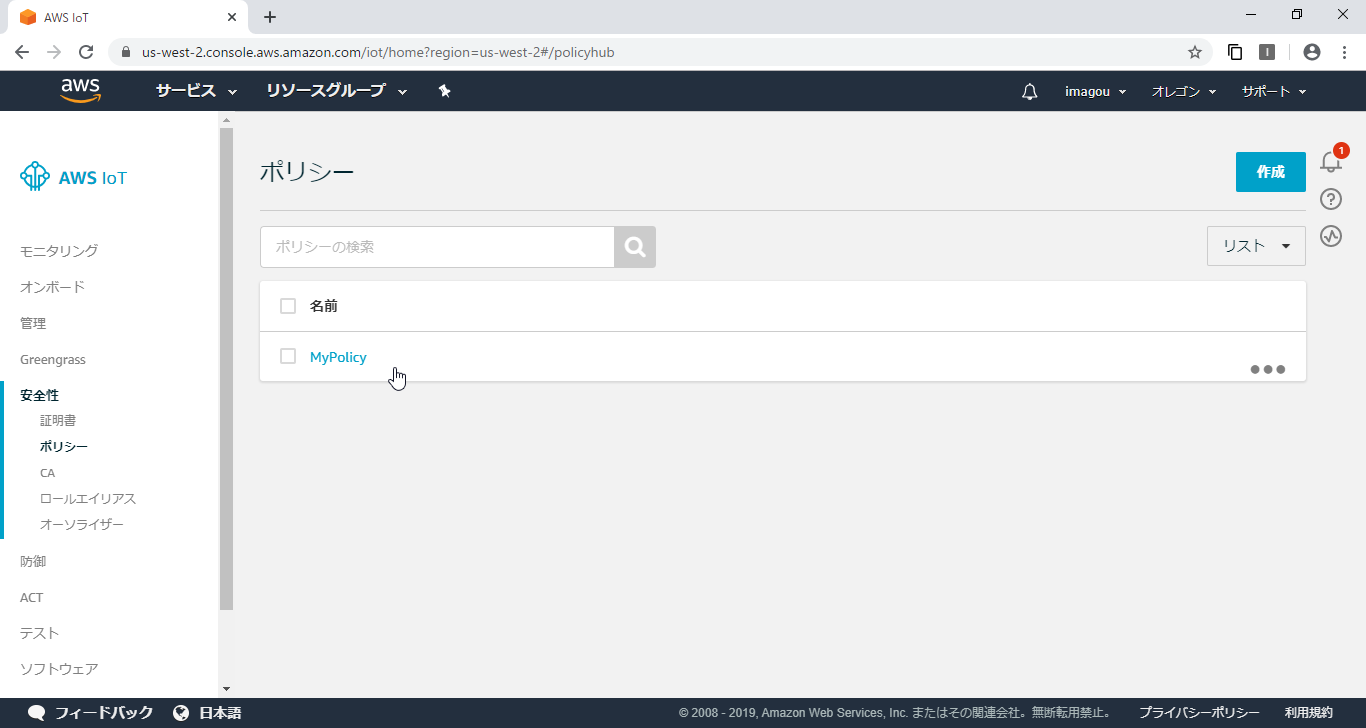1366x728 pixels.
Task: Check the select-all checkbox next to 名前
Action: point(288,305)
